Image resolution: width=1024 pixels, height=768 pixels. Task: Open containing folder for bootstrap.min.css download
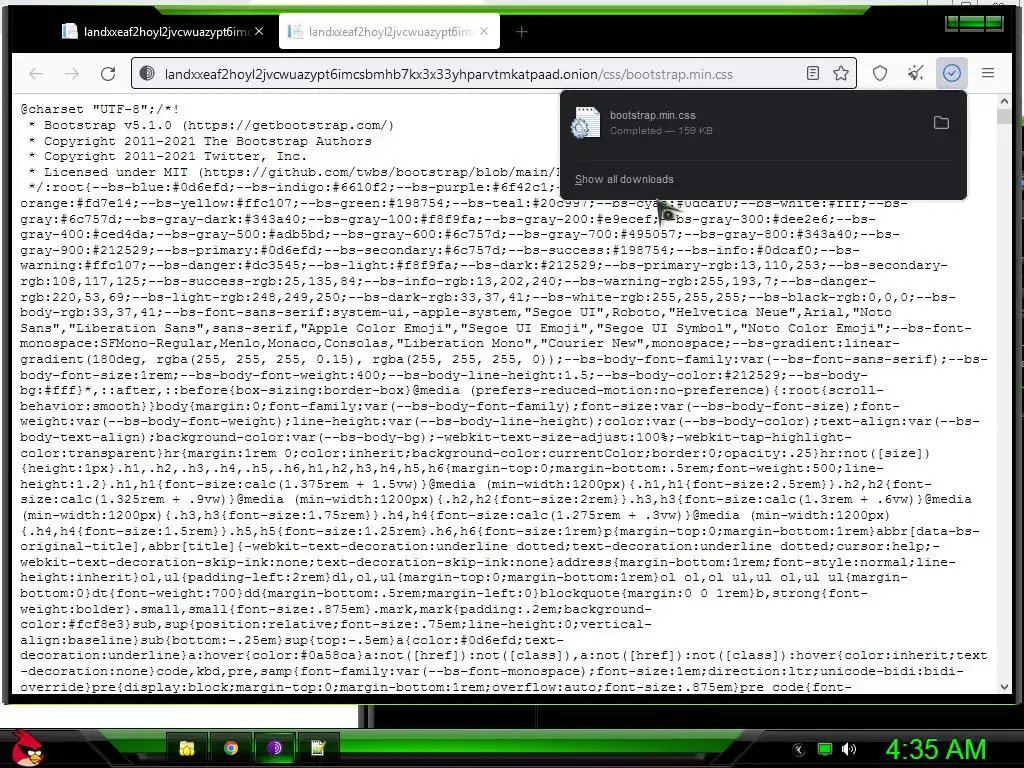[941, 123]
